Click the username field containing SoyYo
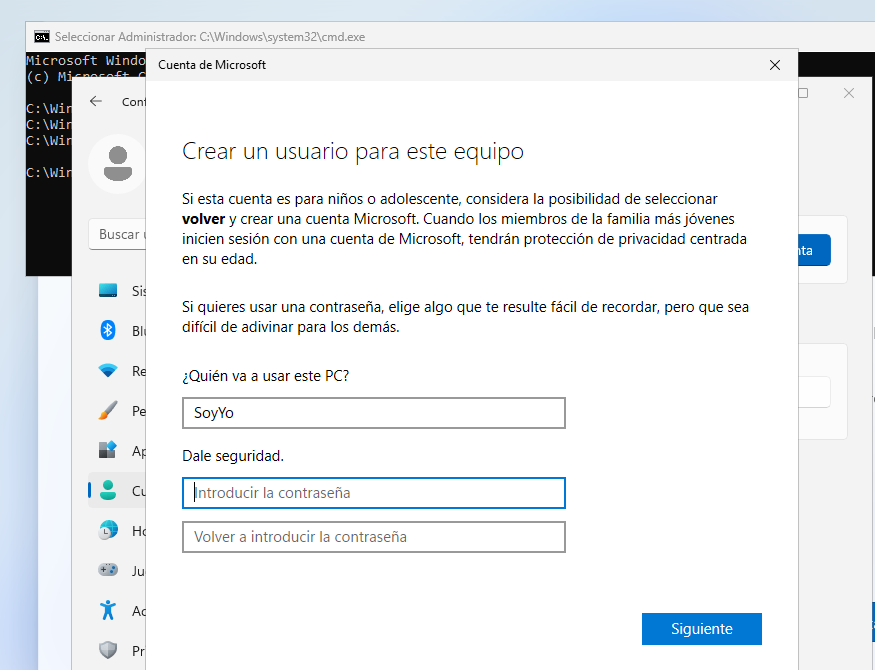875x670 pixels. 373,413
